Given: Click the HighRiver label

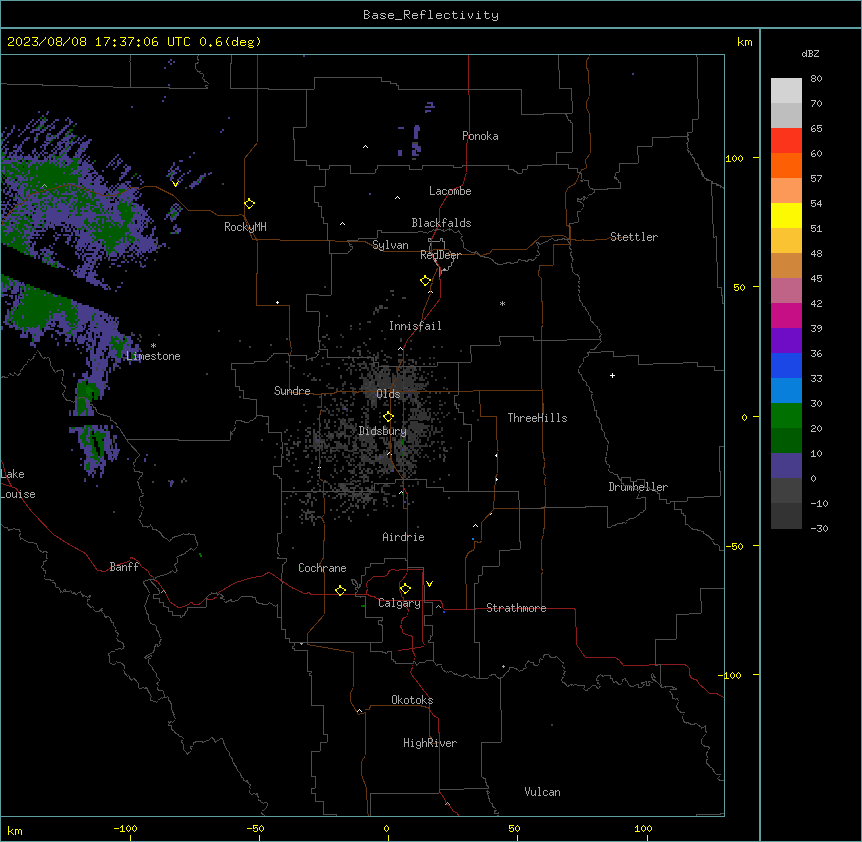Looking at the screenshot, I should tap(430, 743).
